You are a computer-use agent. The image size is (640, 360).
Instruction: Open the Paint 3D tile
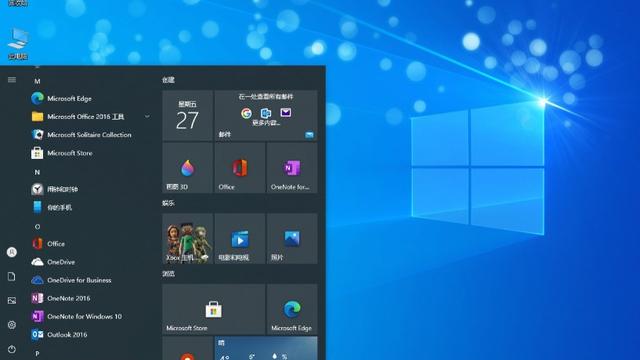tap(188, 168)
